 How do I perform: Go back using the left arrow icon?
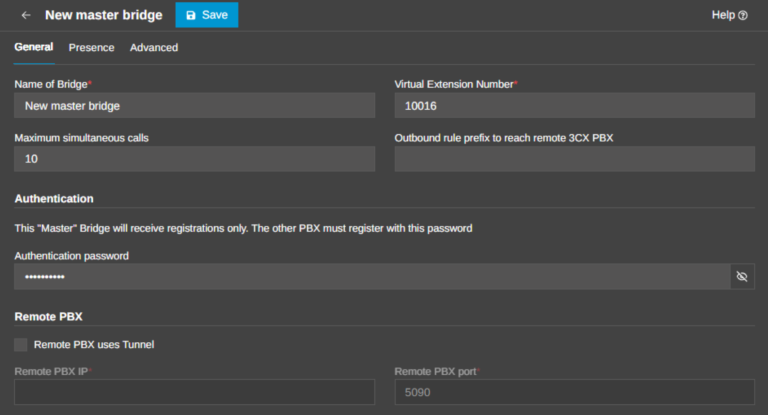26,15
